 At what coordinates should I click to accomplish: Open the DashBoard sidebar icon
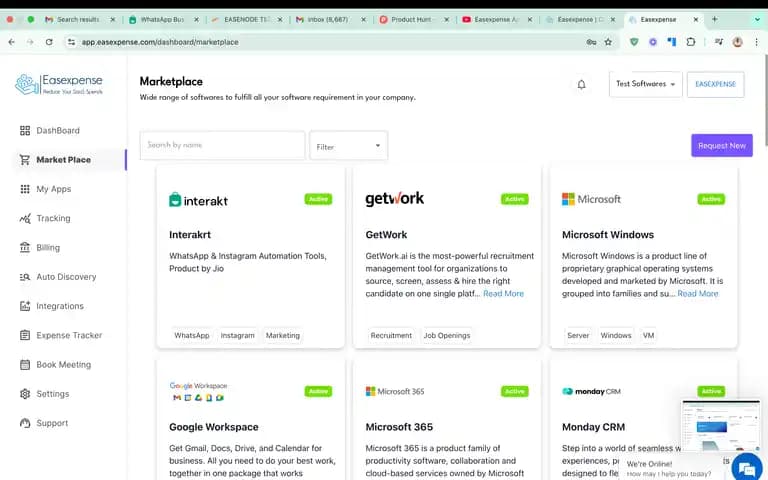click(x=25, y=130)
